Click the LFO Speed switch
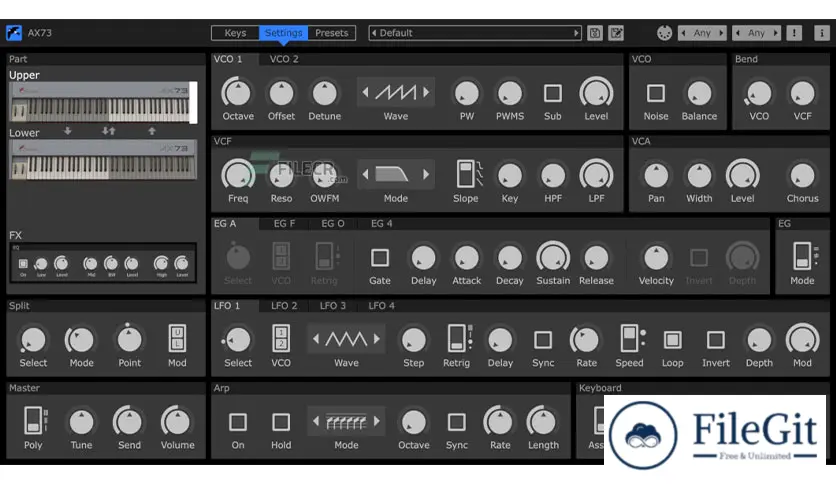The image size is (836, 484). click(632, 339)
